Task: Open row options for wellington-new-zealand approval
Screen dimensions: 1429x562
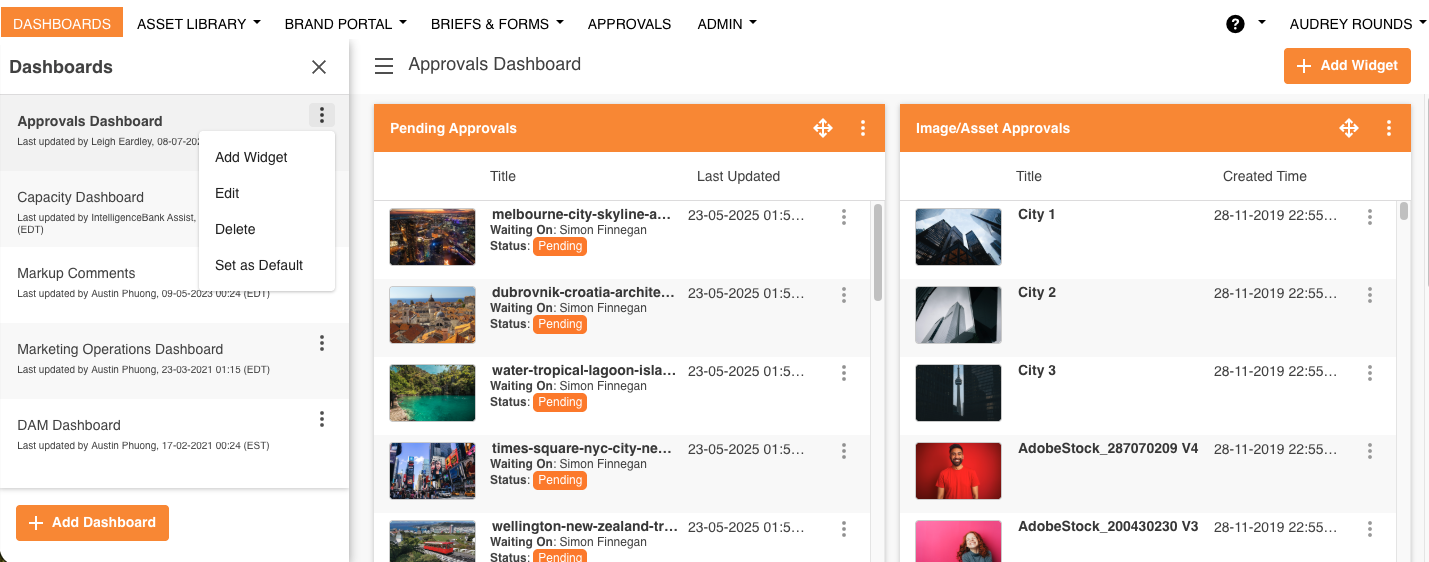Action: (844, 529)
